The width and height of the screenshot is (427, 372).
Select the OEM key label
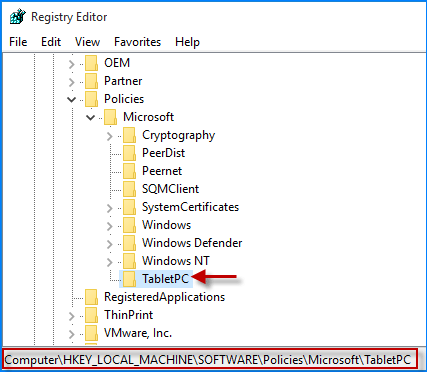117,63
